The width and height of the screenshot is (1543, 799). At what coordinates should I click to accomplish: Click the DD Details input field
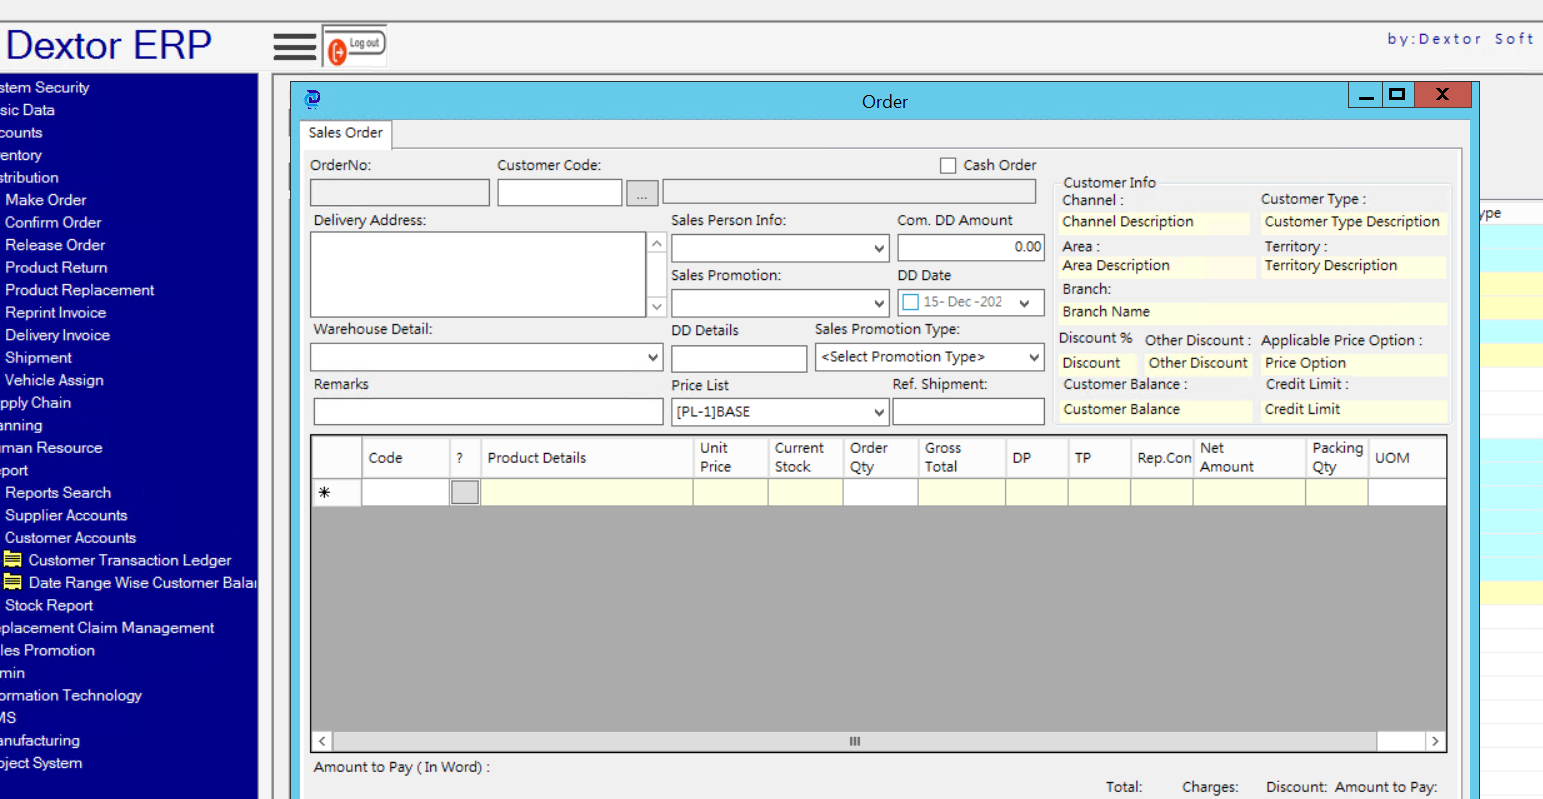pyautogui.click(x=739, y=358)
